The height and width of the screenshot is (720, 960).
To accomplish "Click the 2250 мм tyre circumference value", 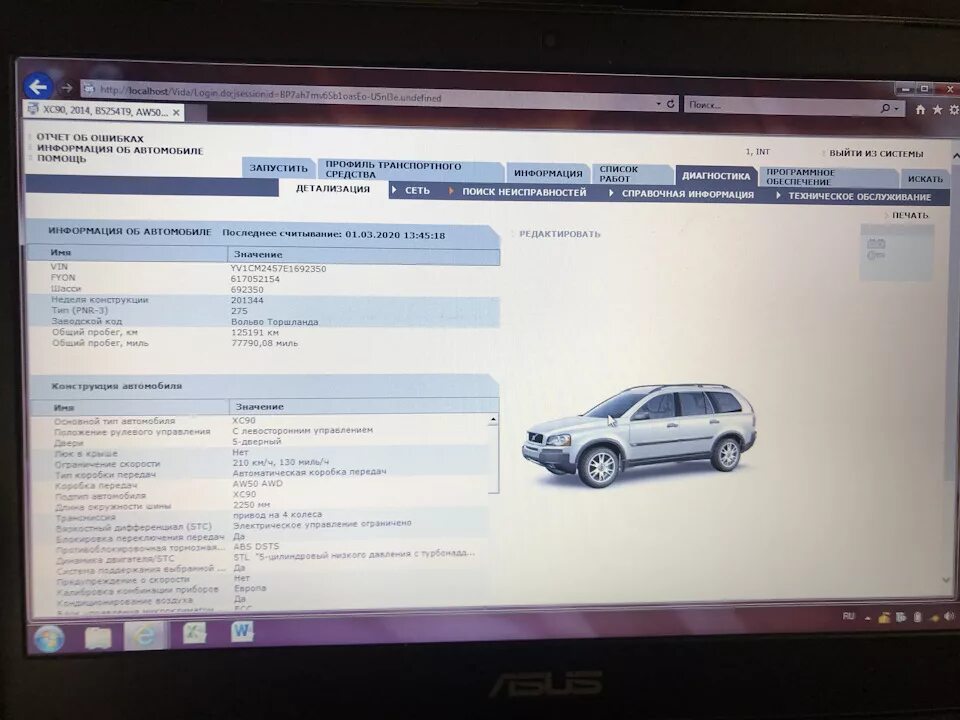I will [251, 504].
